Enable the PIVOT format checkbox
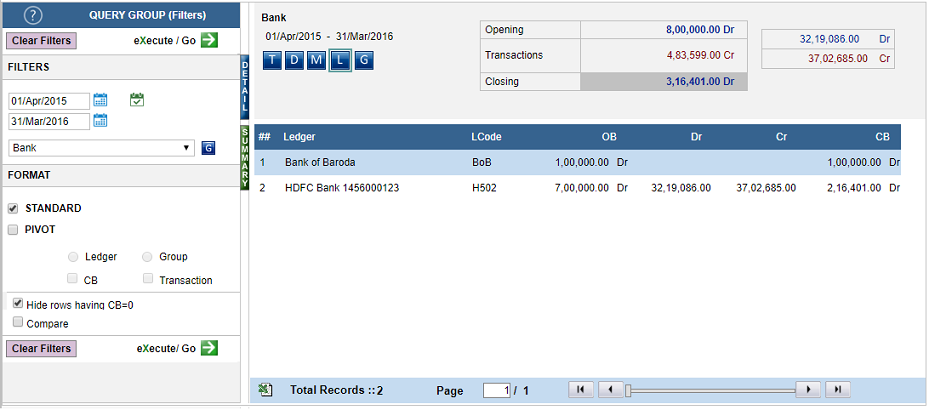Screen dimensions: 929x410 tap(13, 230)
